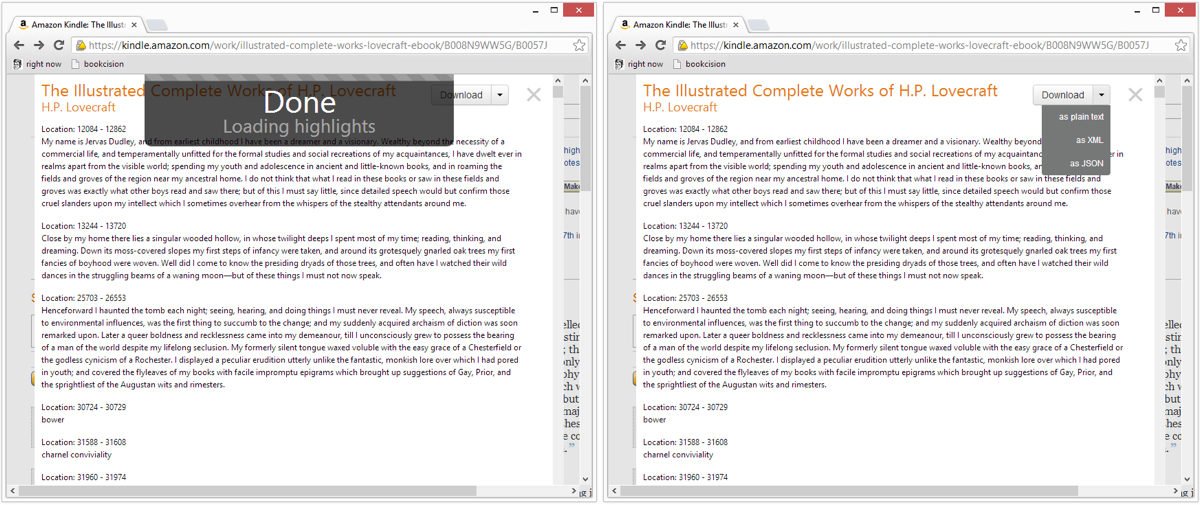Viewport: 1200px width, 505px height.
Task: Select 'Location: 12084 - 12862' in right window
Action: coord(685,129)
